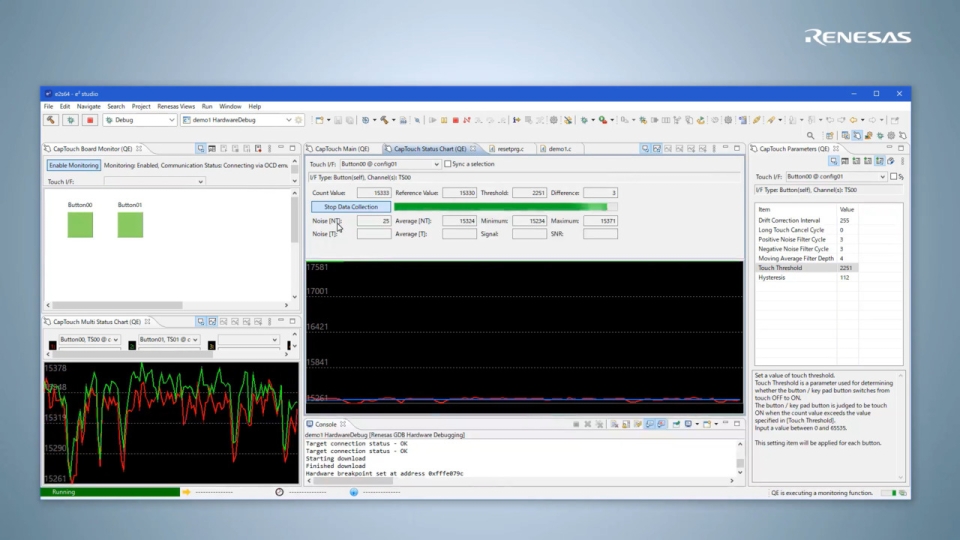Open the Renesas Views menu
This screenshot has height=540, width=960.
(176, 107)
